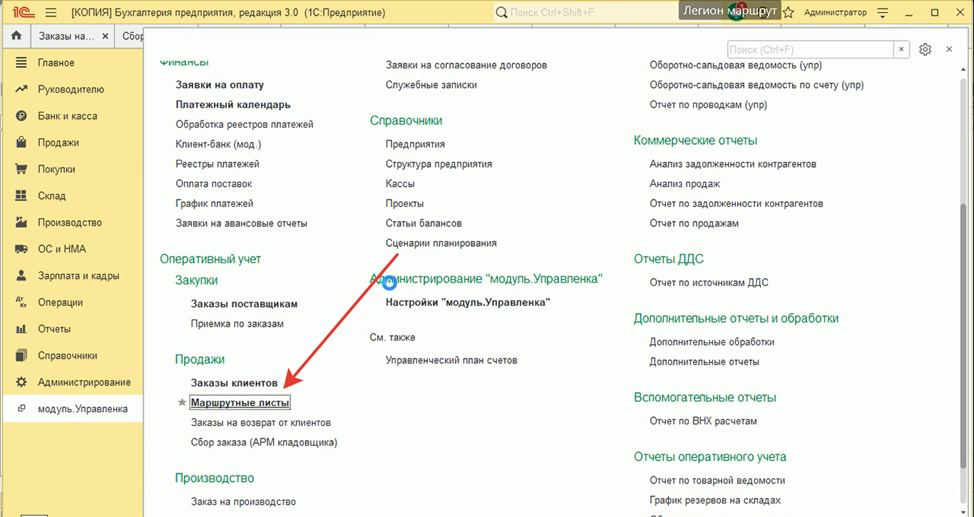Image resolution: width=974 pixels, height=517 pixels.
Task: Open Анализ продаж report
Action: pos(685,184)
